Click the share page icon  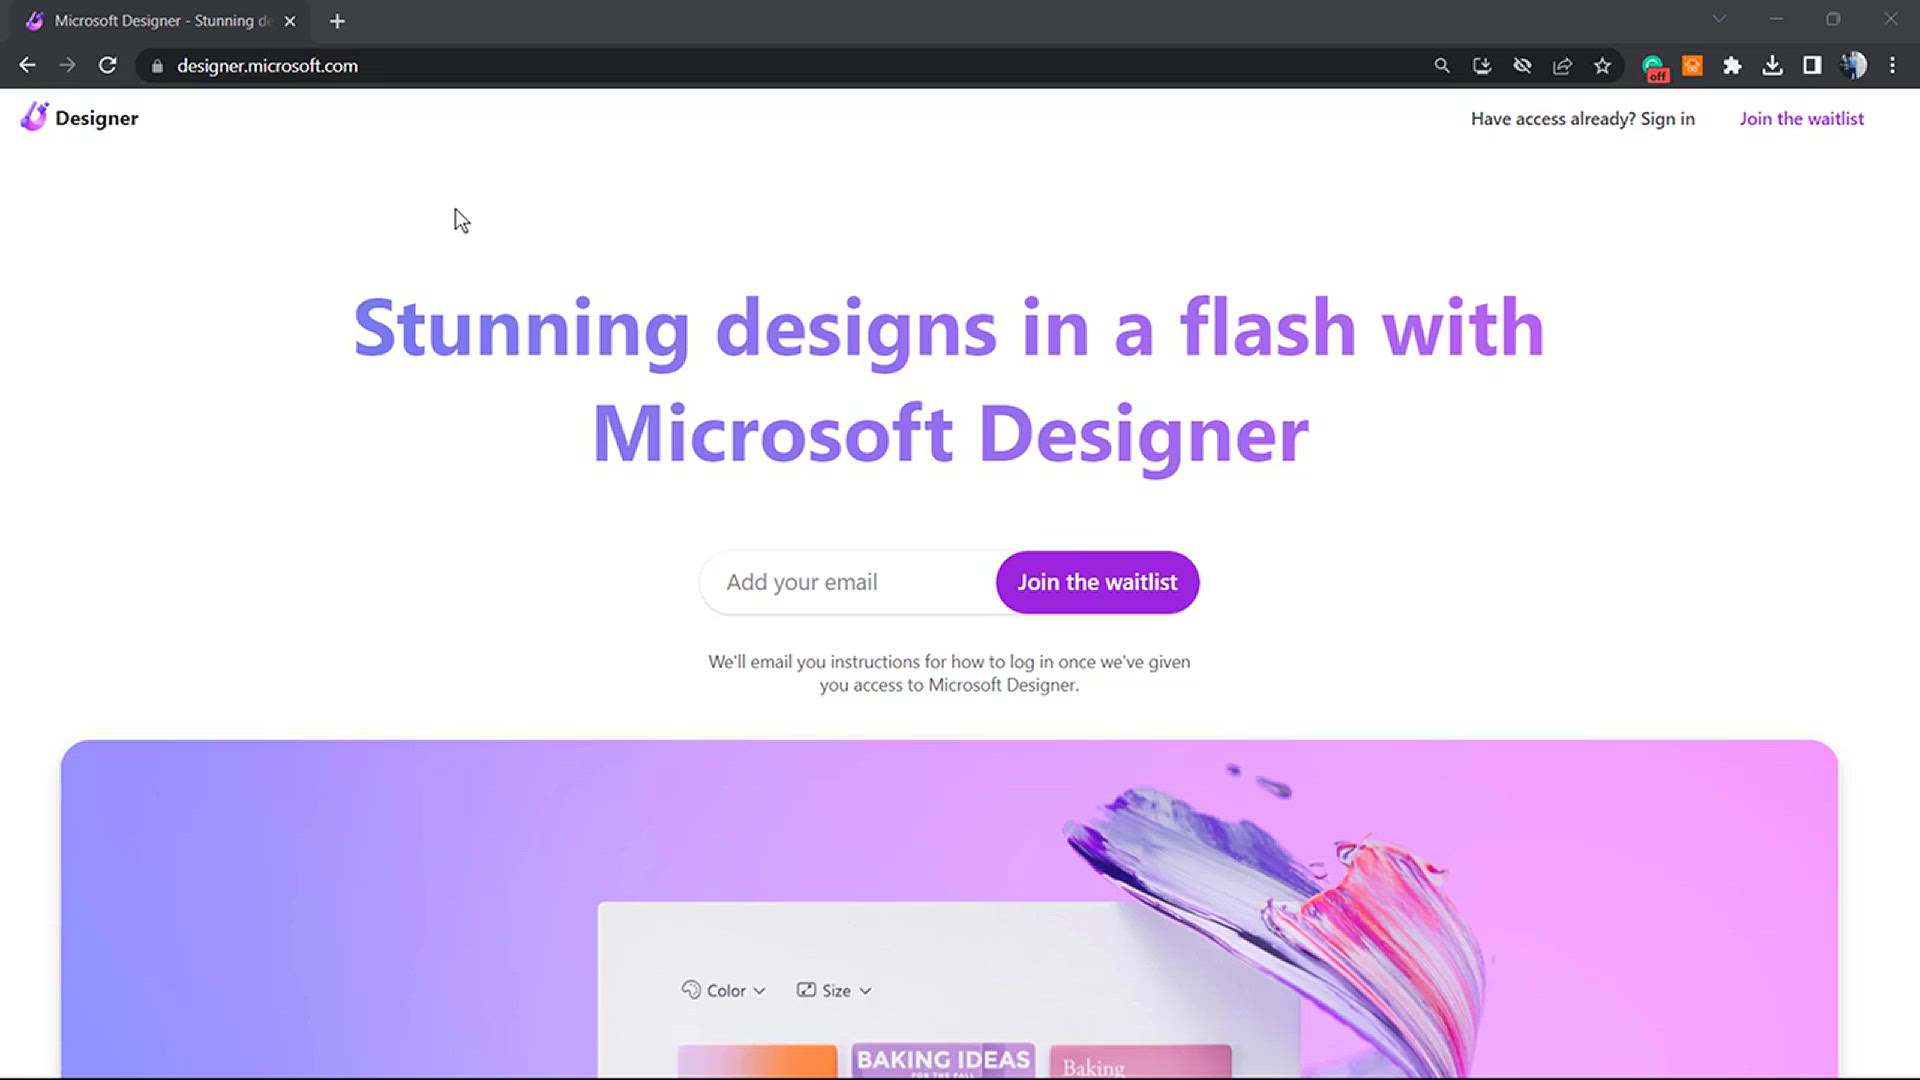(1562, 65)
